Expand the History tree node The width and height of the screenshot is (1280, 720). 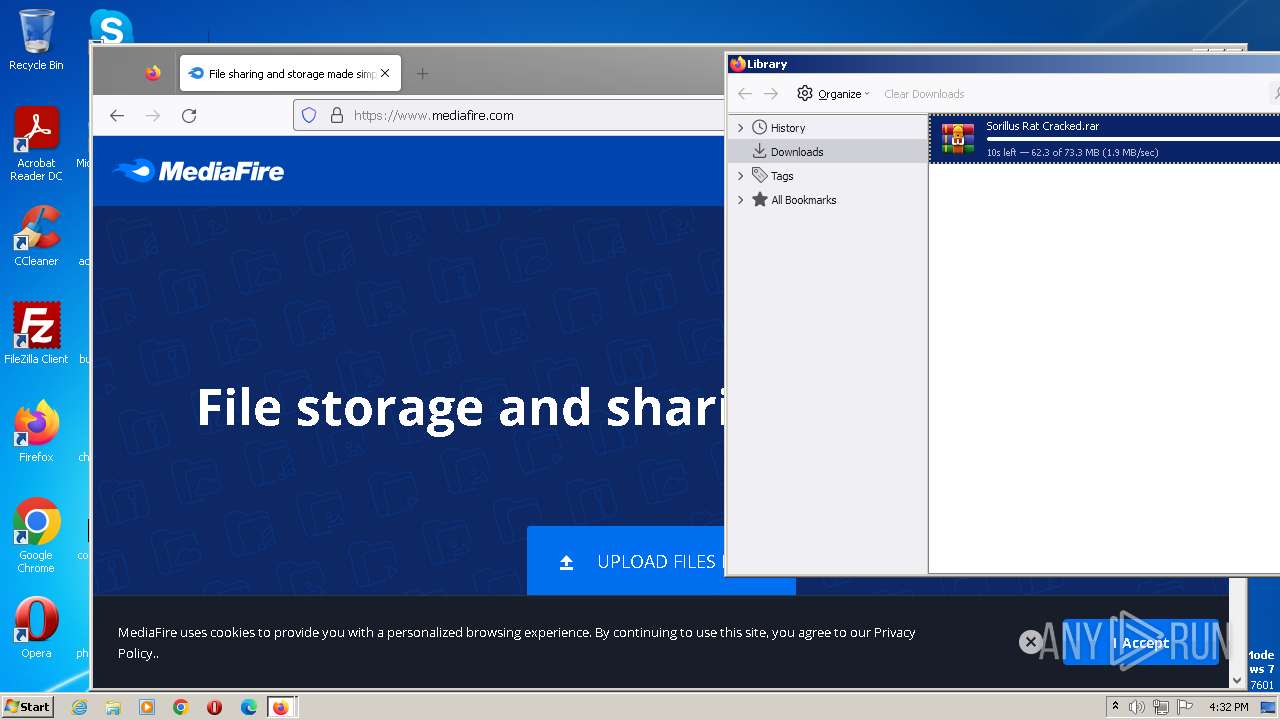[x=740, y=128]
